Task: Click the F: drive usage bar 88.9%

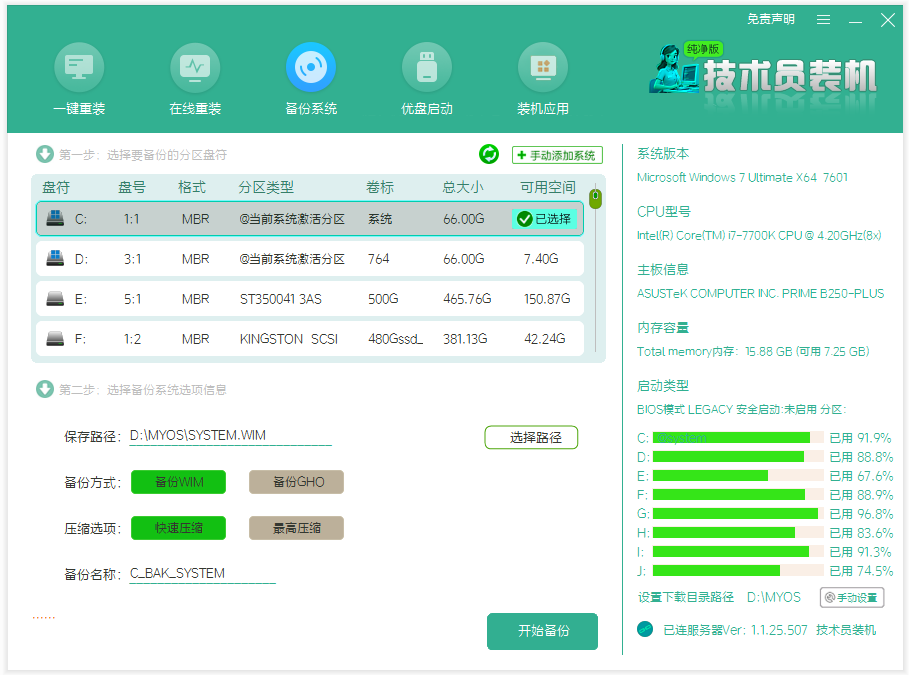Action: pyautogui.click(x=738, y=495)
